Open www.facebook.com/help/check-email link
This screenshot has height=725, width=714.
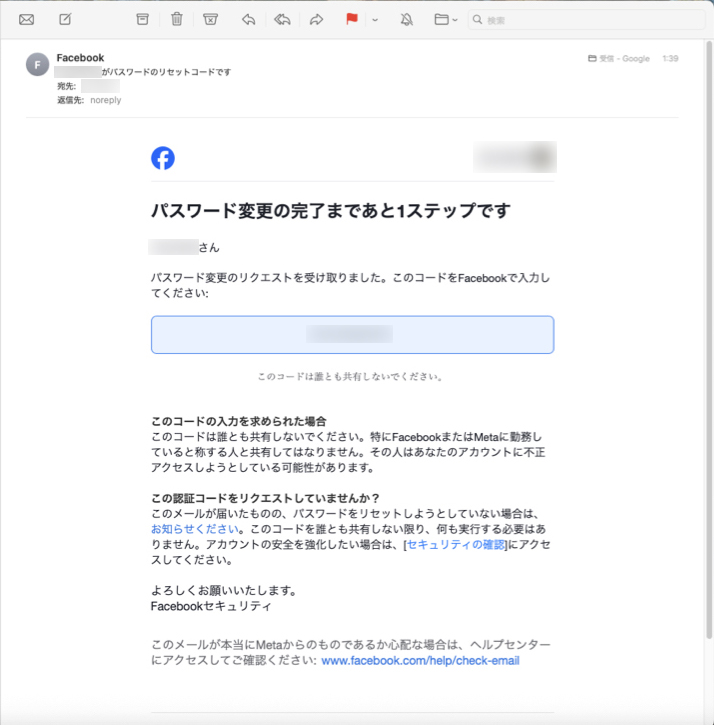[420, 661]
